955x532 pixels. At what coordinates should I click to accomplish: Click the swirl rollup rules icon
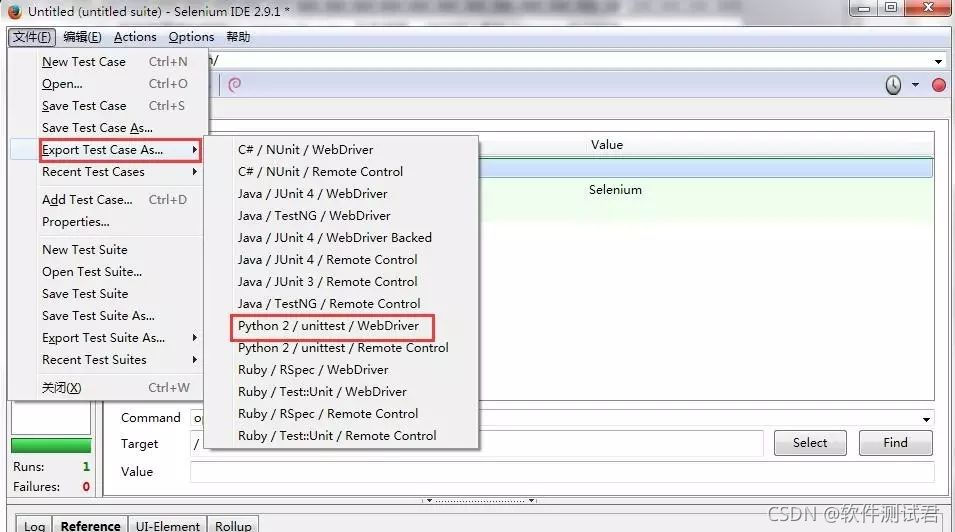point(235,85)
